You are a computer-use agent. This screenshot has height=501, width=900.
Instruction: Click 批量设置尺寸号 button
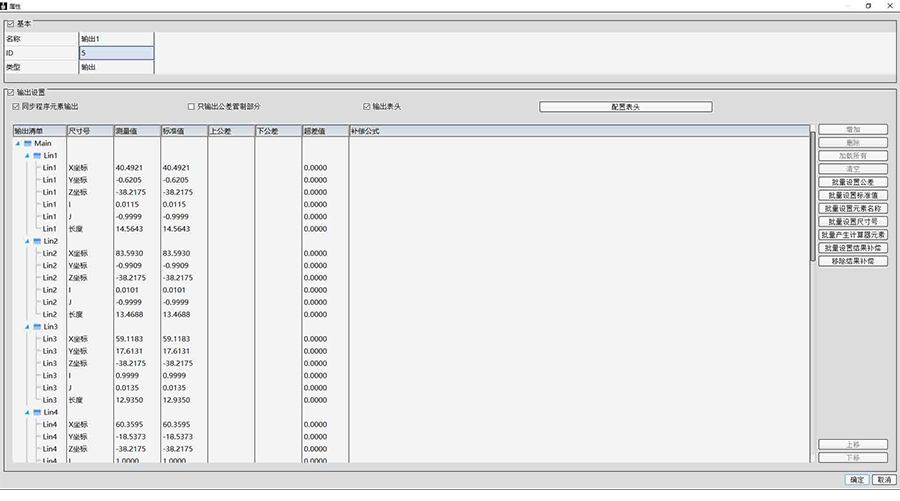coord(853,222)
